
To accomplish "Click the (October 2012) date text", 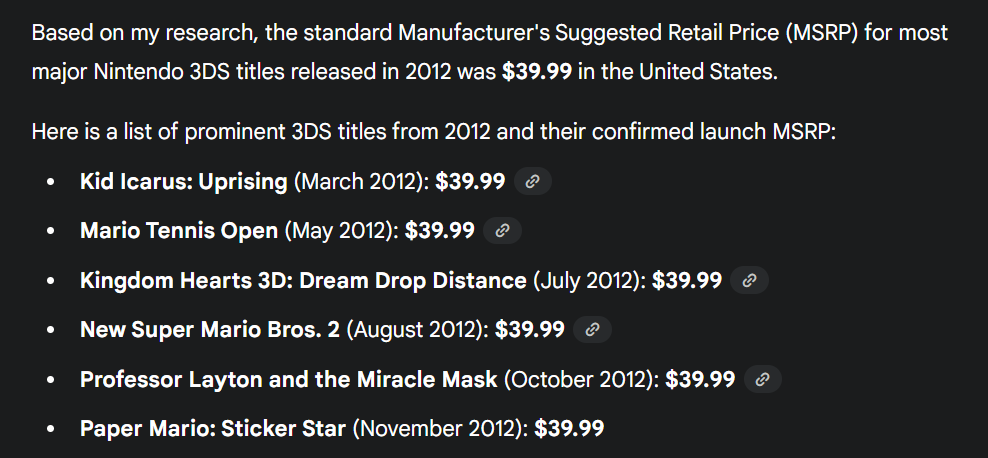I will coord(581,379).
